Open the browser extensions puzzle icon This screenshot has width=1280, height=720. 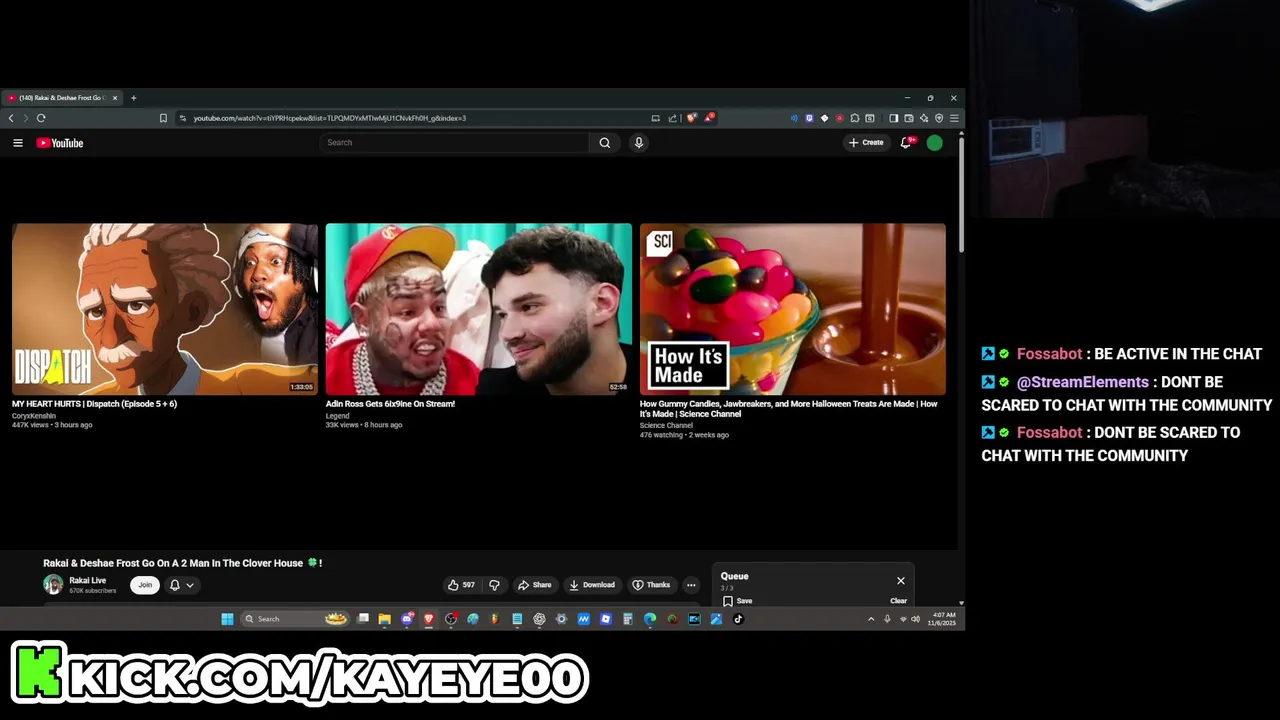pyautogui.click(x=855, y=118)
